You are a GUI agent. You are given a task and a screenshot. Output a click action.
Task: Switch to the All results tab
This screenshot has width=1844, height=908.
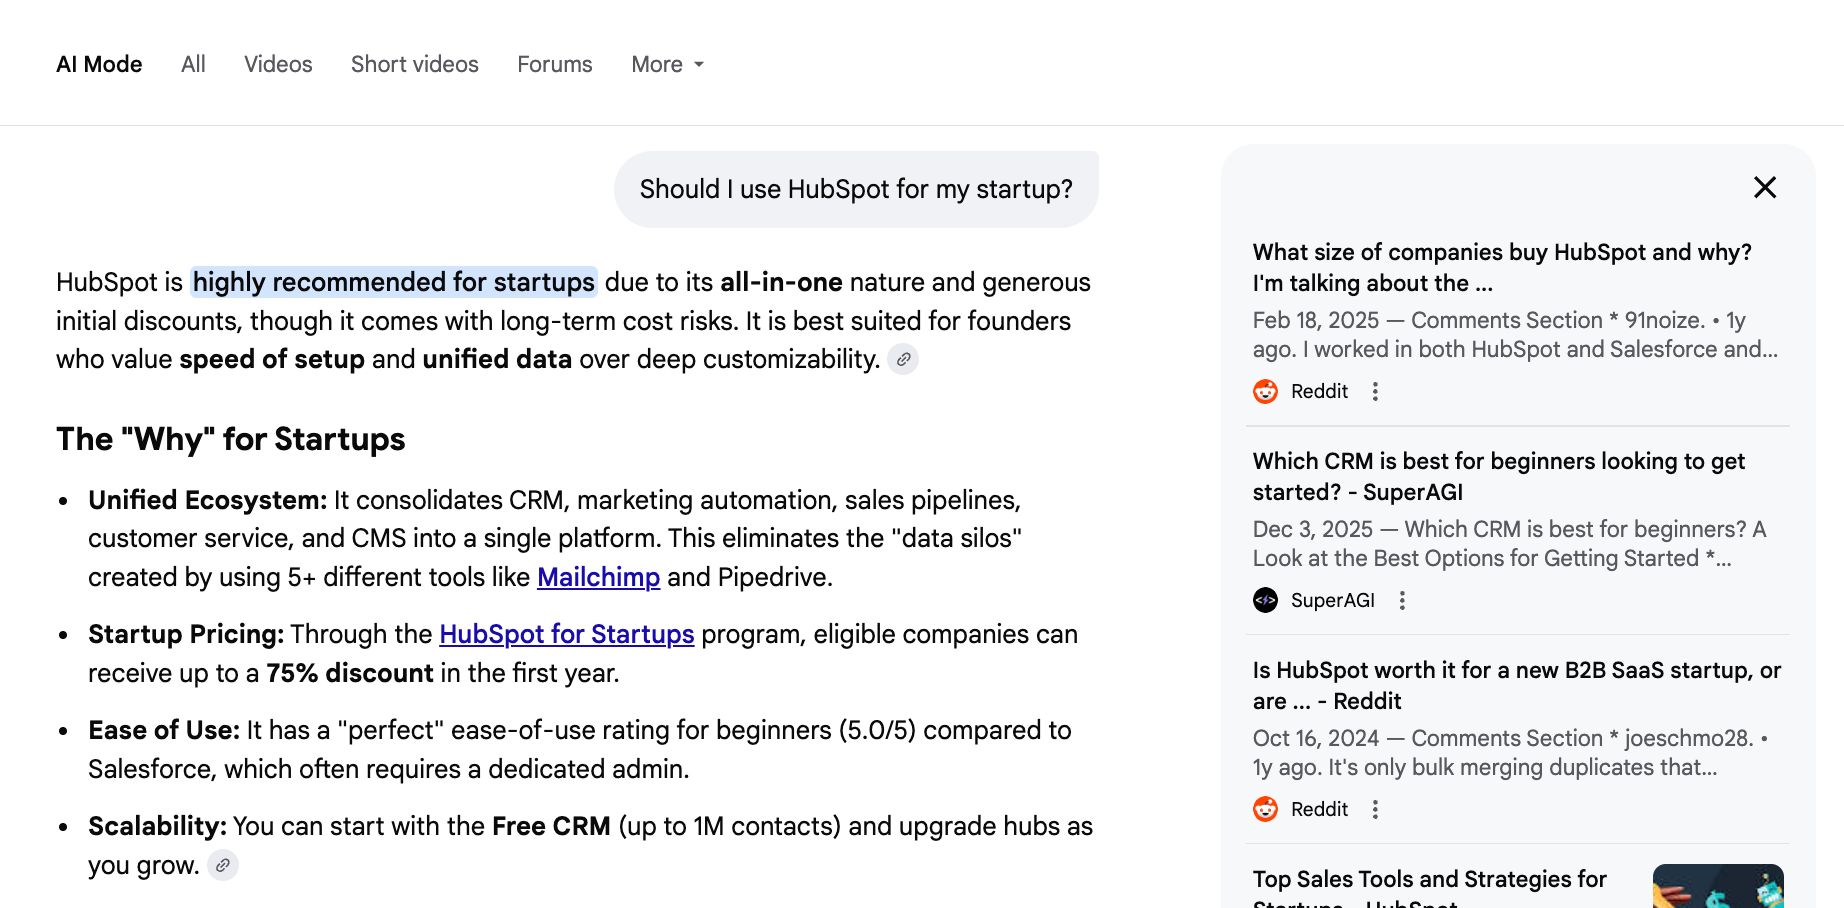tap(193, 64)
